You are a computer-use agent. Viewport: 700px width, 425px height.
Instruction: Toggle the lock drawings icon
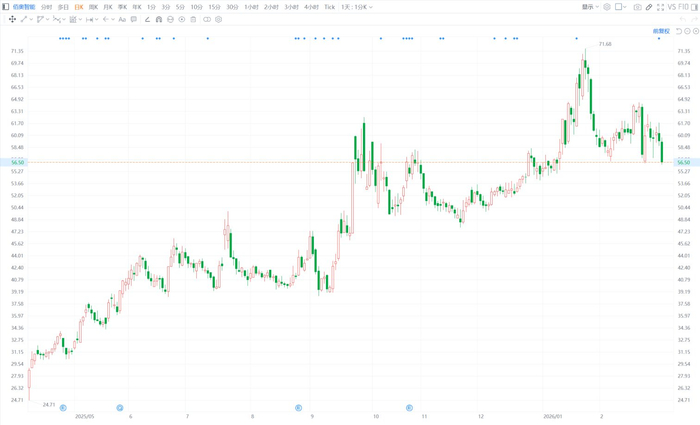(170, 19)
